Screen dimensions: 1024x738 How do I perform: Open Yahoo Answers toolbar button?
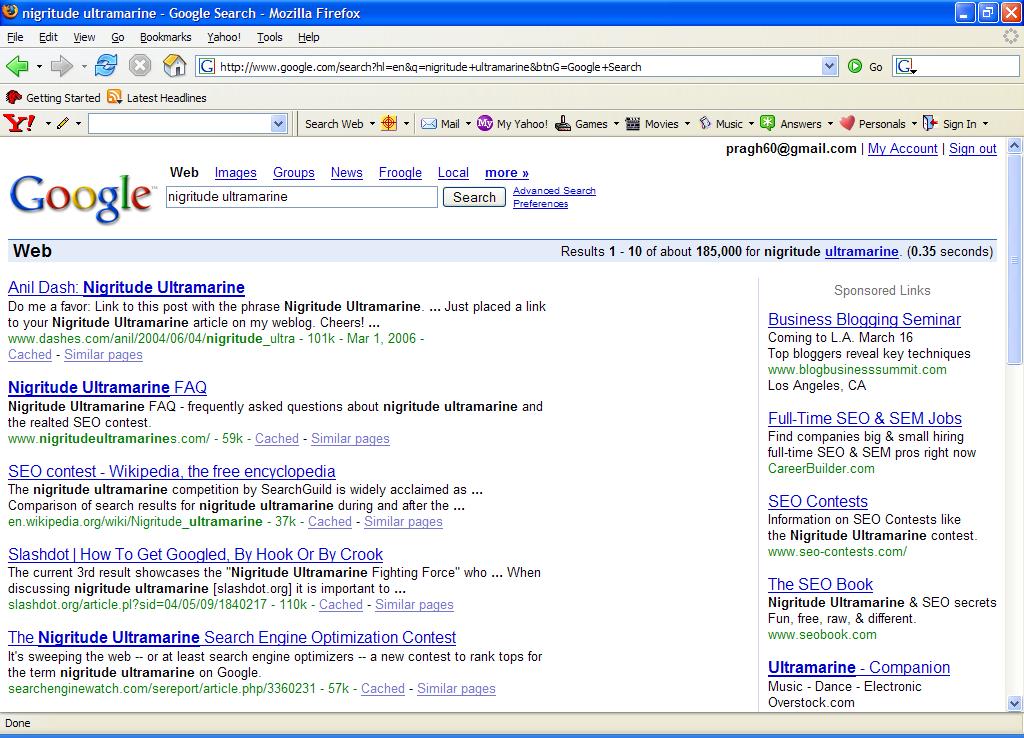(x=791, y=123)
